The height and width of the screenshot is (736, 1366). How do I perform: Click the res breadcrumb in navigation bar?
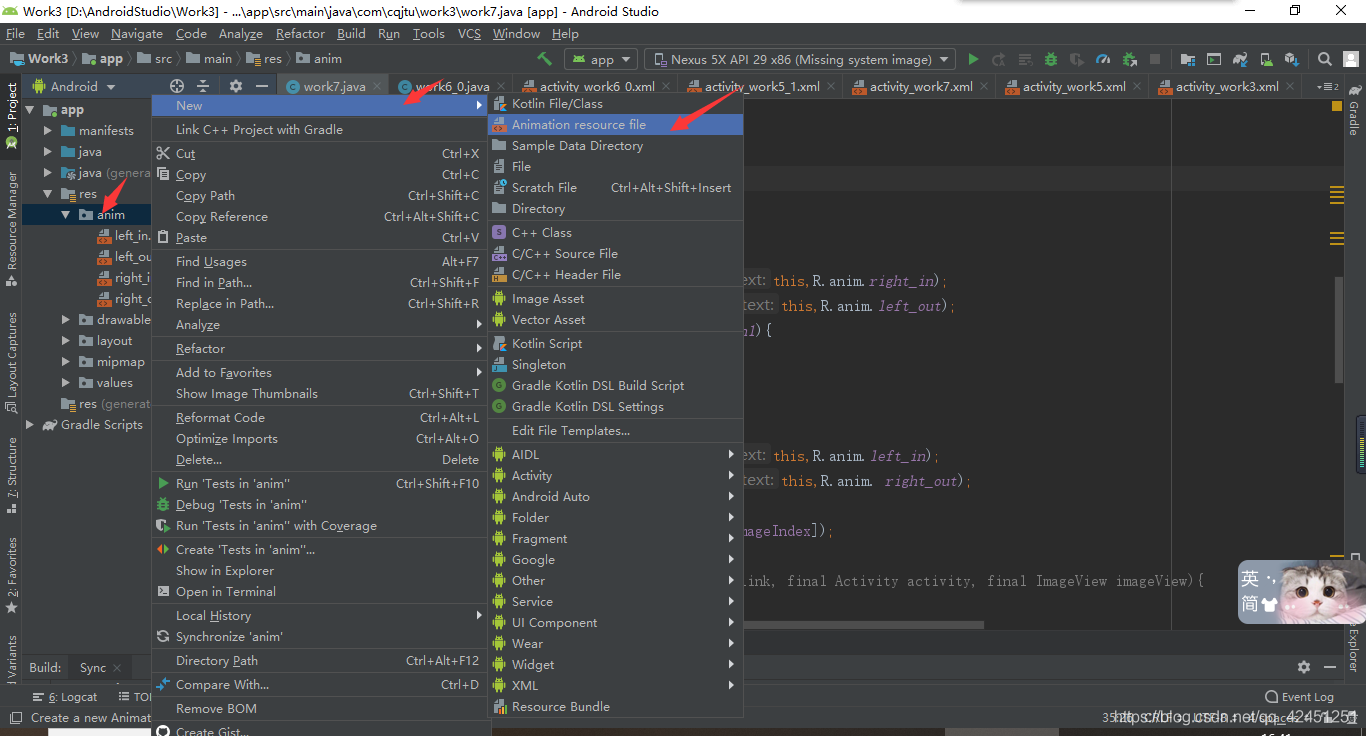(x=264, y=59)
